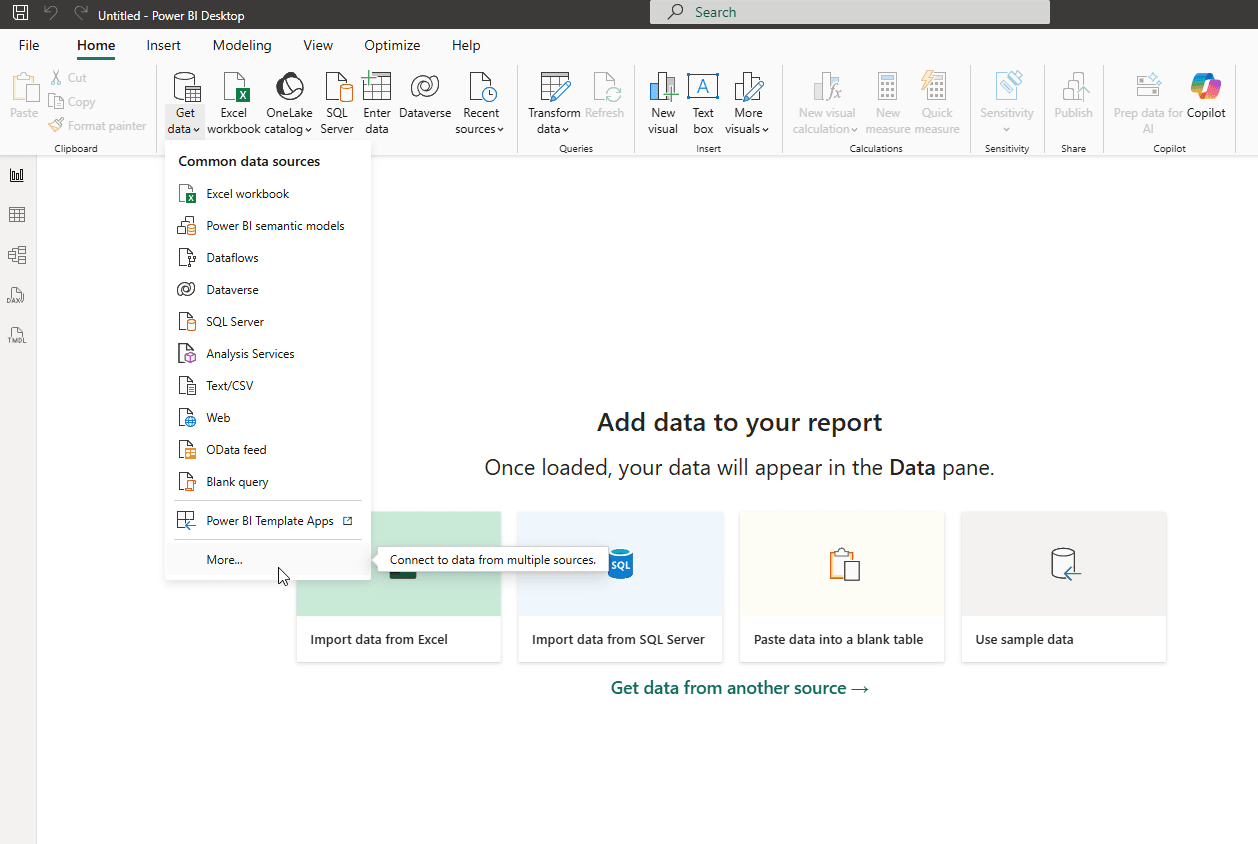Open Power BI Template Apps link
1258x844 pixels.
(268, 521)
